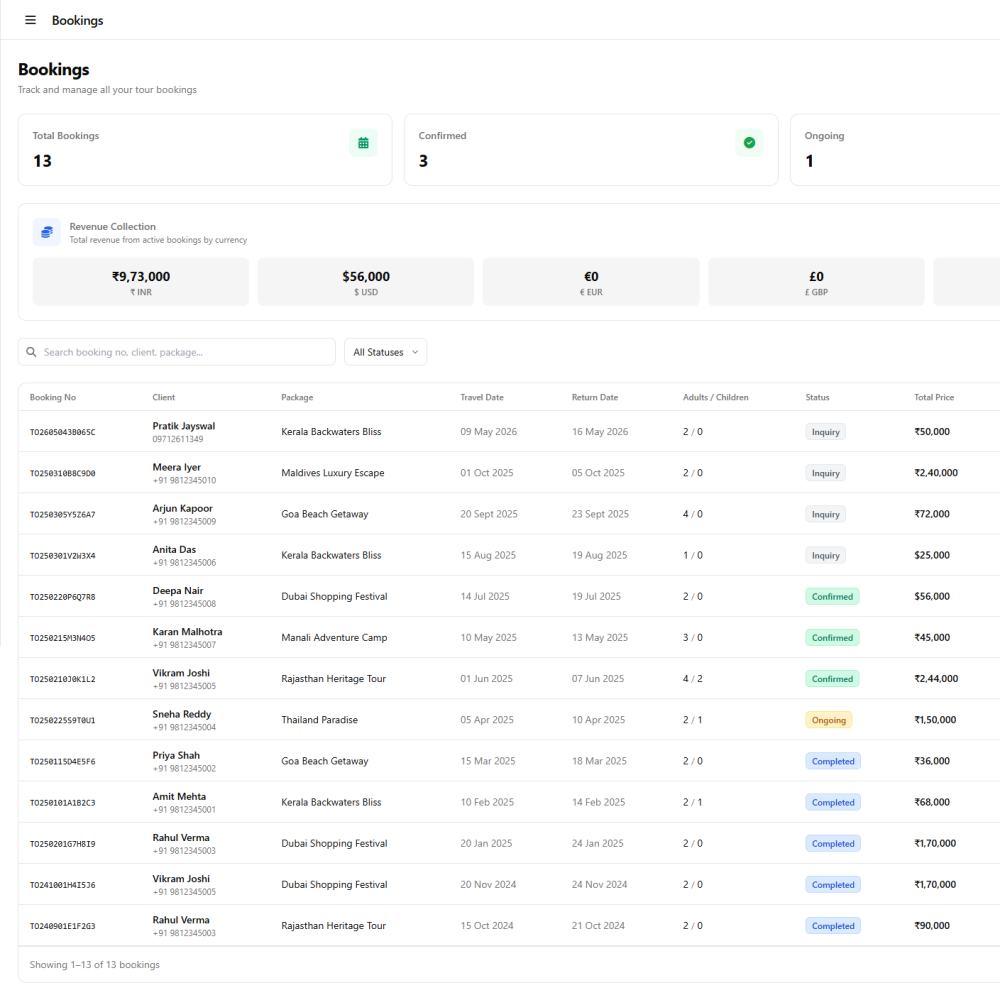This screenshot has height=1000, width=1000.
Task: Select Manali Adventure Camp package cell
Action: point(334,638)
